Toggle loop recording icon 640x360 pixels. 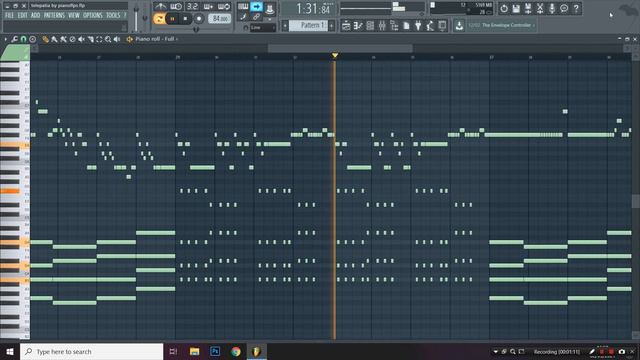coord(224,6)
